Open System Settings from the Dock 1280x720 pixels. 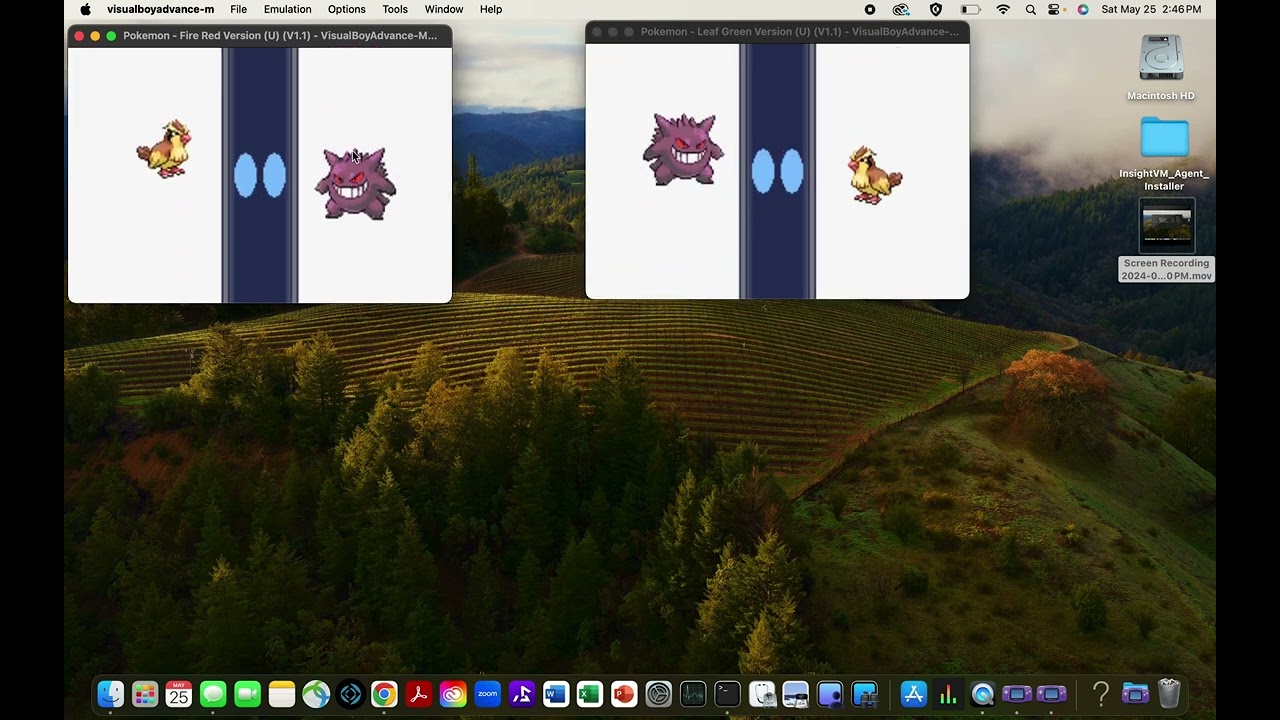point(658,694)
